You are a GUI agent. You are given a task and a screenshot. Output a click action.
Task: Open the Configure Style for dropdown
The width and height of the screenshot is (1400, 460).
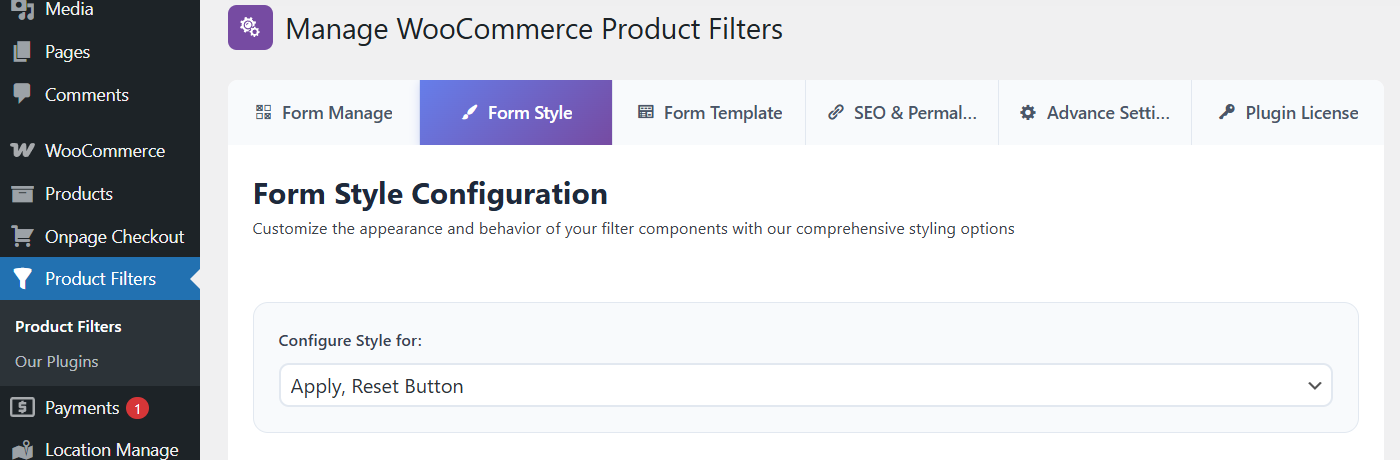tap(805, 385)
